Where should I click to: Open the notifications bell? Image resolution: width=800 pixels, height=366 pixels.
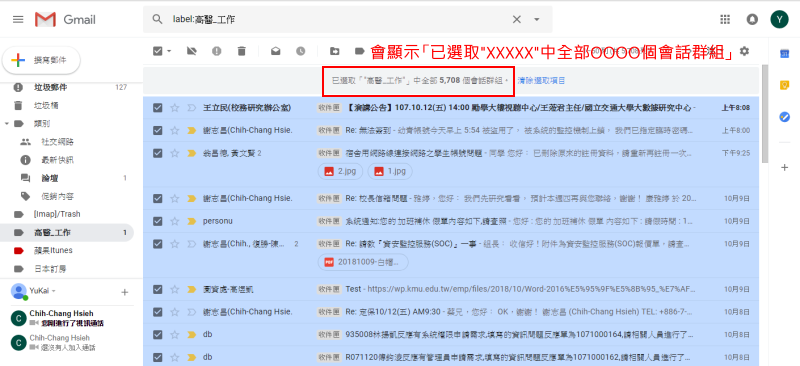point(752,19)
